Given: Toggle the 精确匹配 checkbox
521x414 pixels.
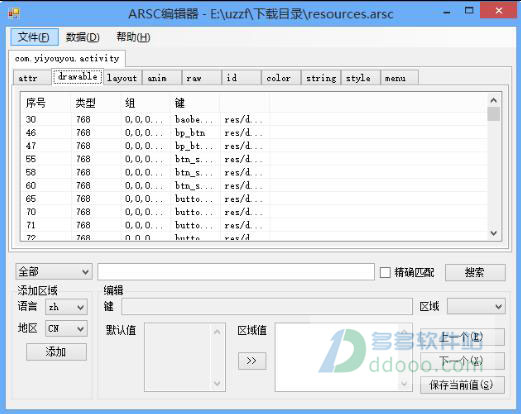Looking at the screenshot, I should click(385, 272).
